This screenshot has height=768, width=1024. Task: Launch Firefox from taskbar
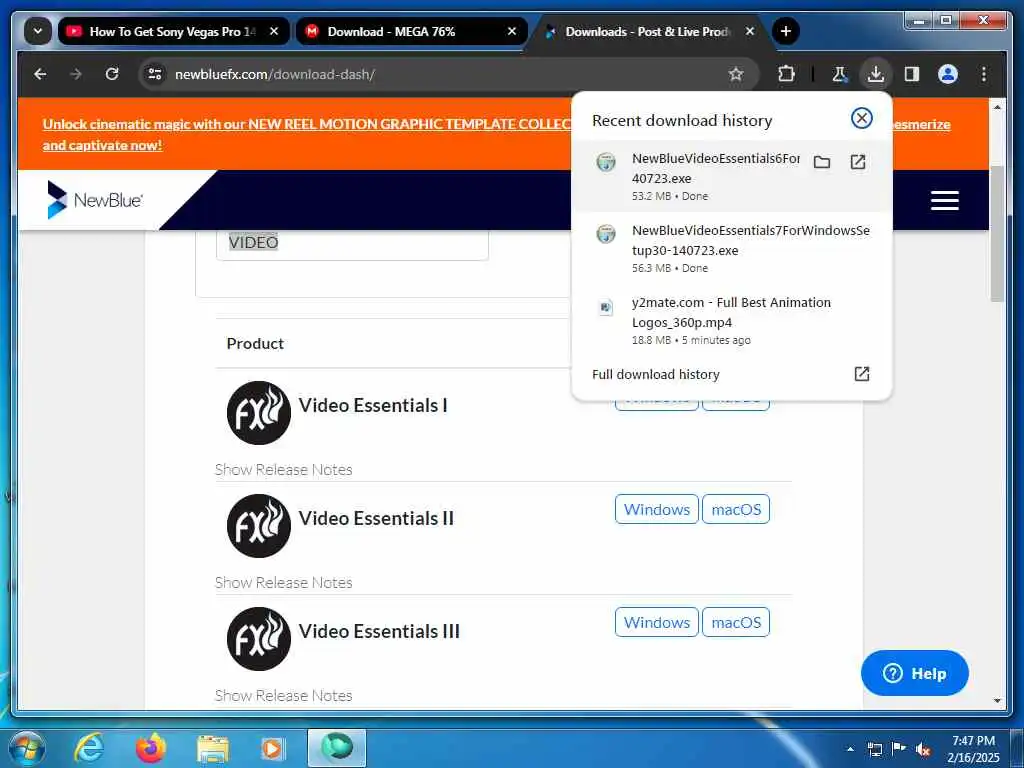point(150,748)
